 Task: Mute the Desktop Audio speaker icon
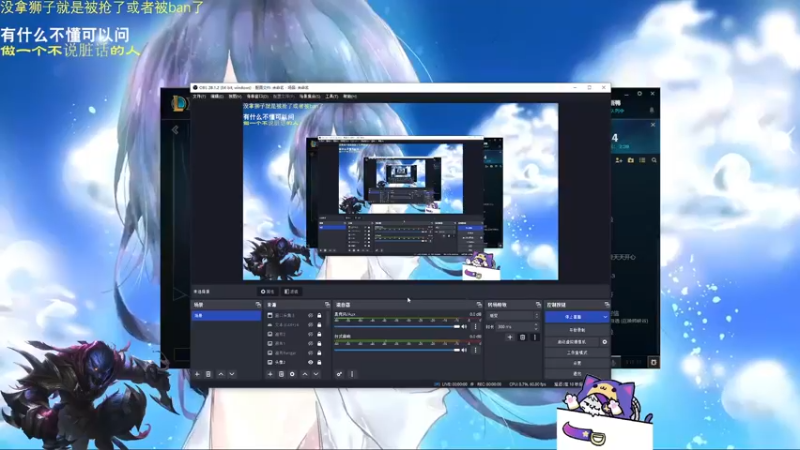click(x=464, y=350)
